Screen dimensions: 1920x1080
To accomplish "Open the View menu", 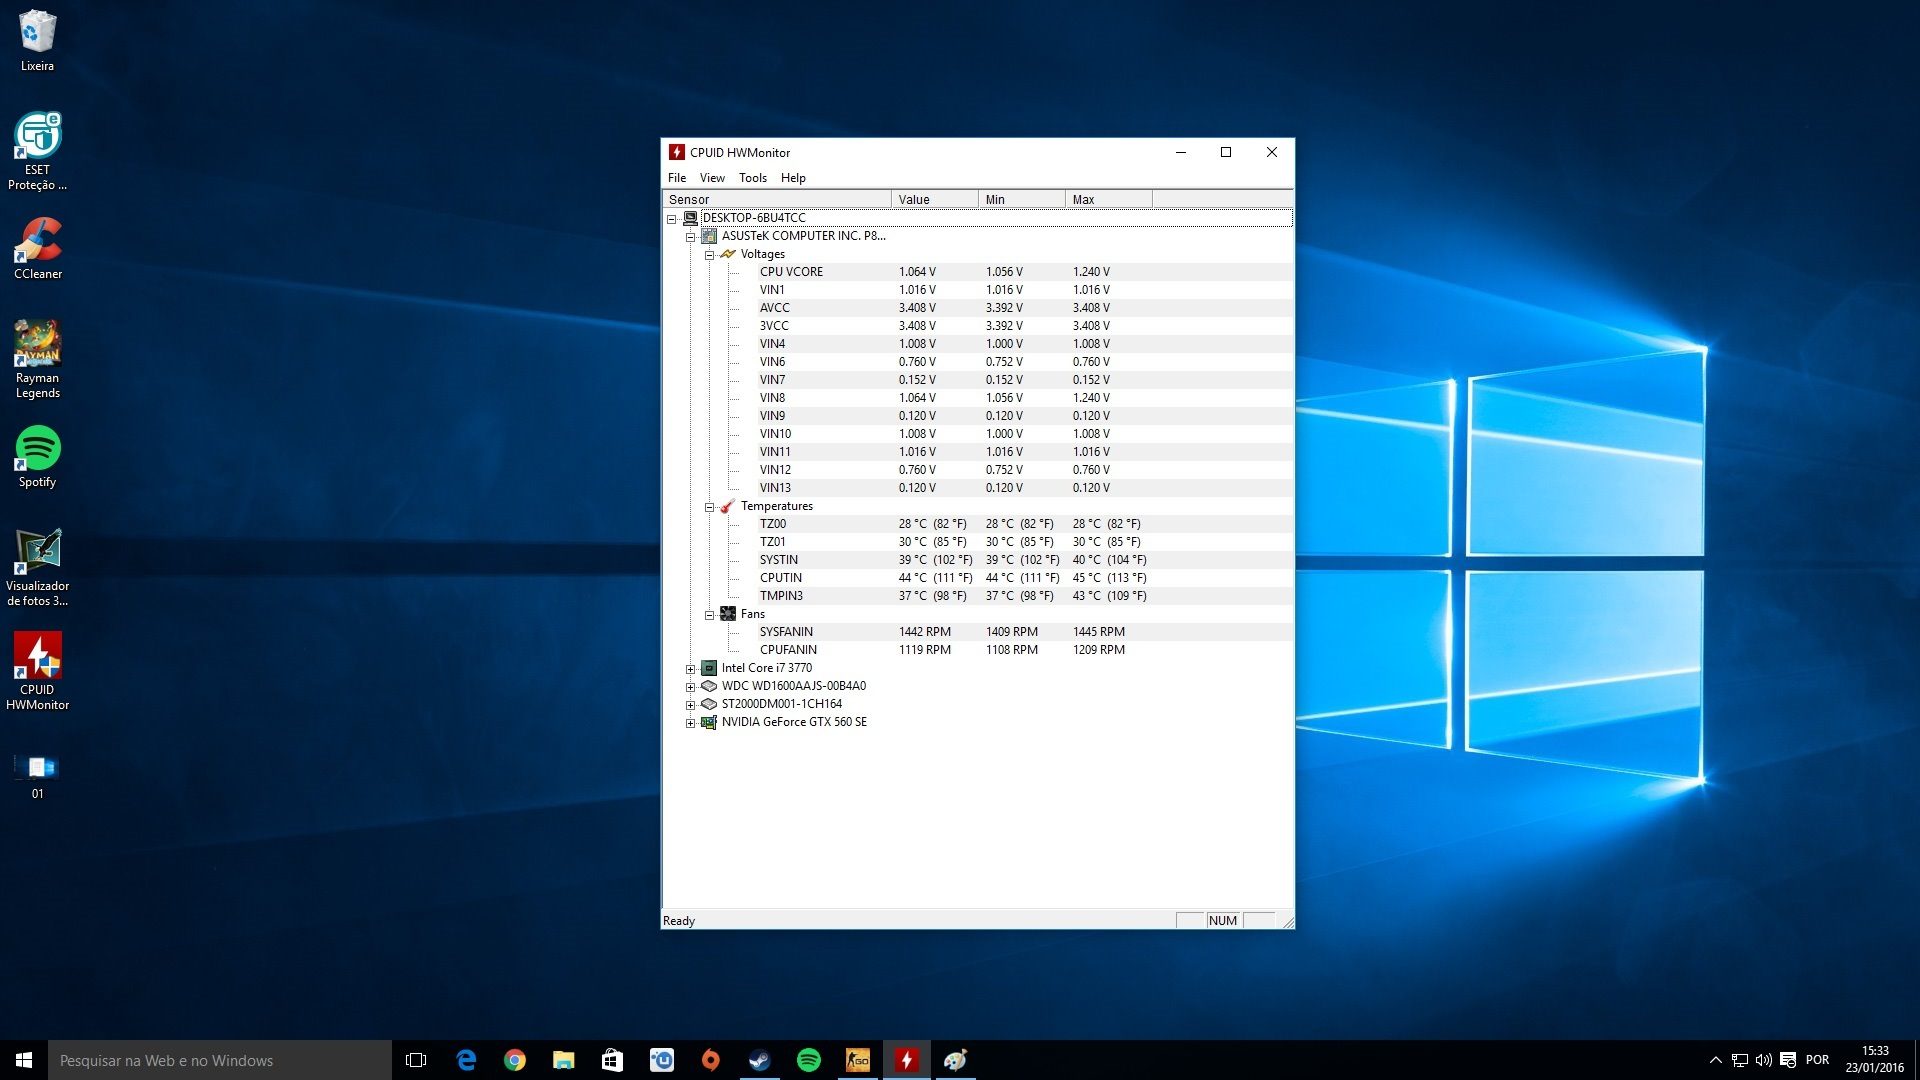I will point(712,178).
